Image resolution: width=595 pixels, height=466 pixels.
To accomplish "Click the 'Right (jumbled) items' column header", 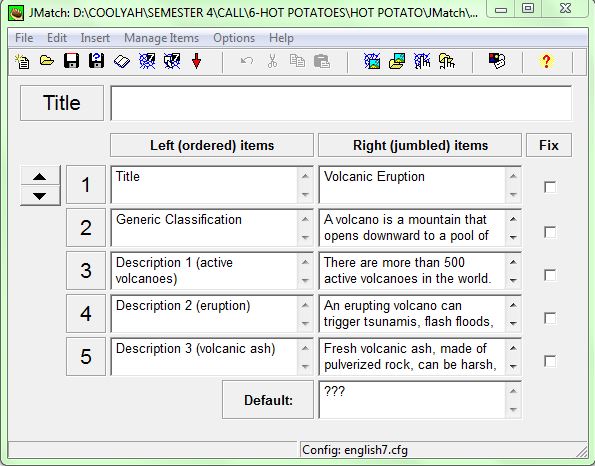I will pyautogui.click(x=420, y=145).
